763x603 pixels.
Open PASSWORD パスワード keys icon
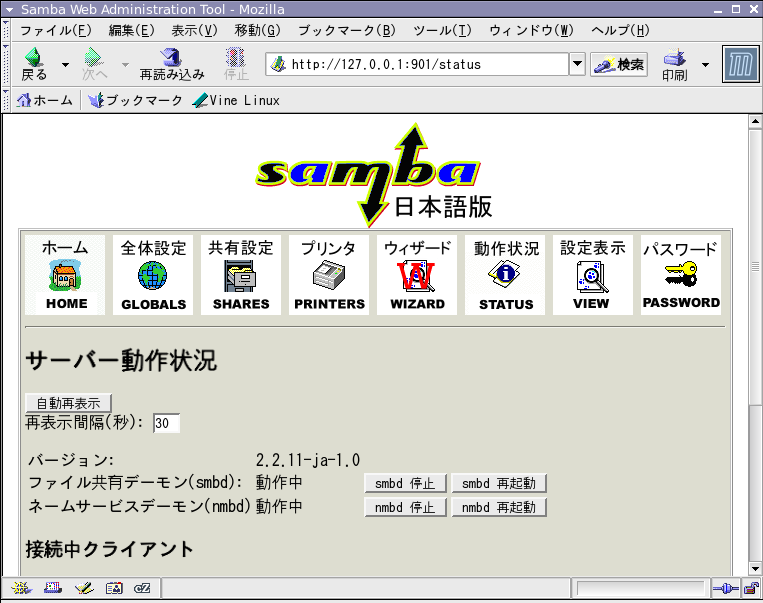[x=681, y=275]
